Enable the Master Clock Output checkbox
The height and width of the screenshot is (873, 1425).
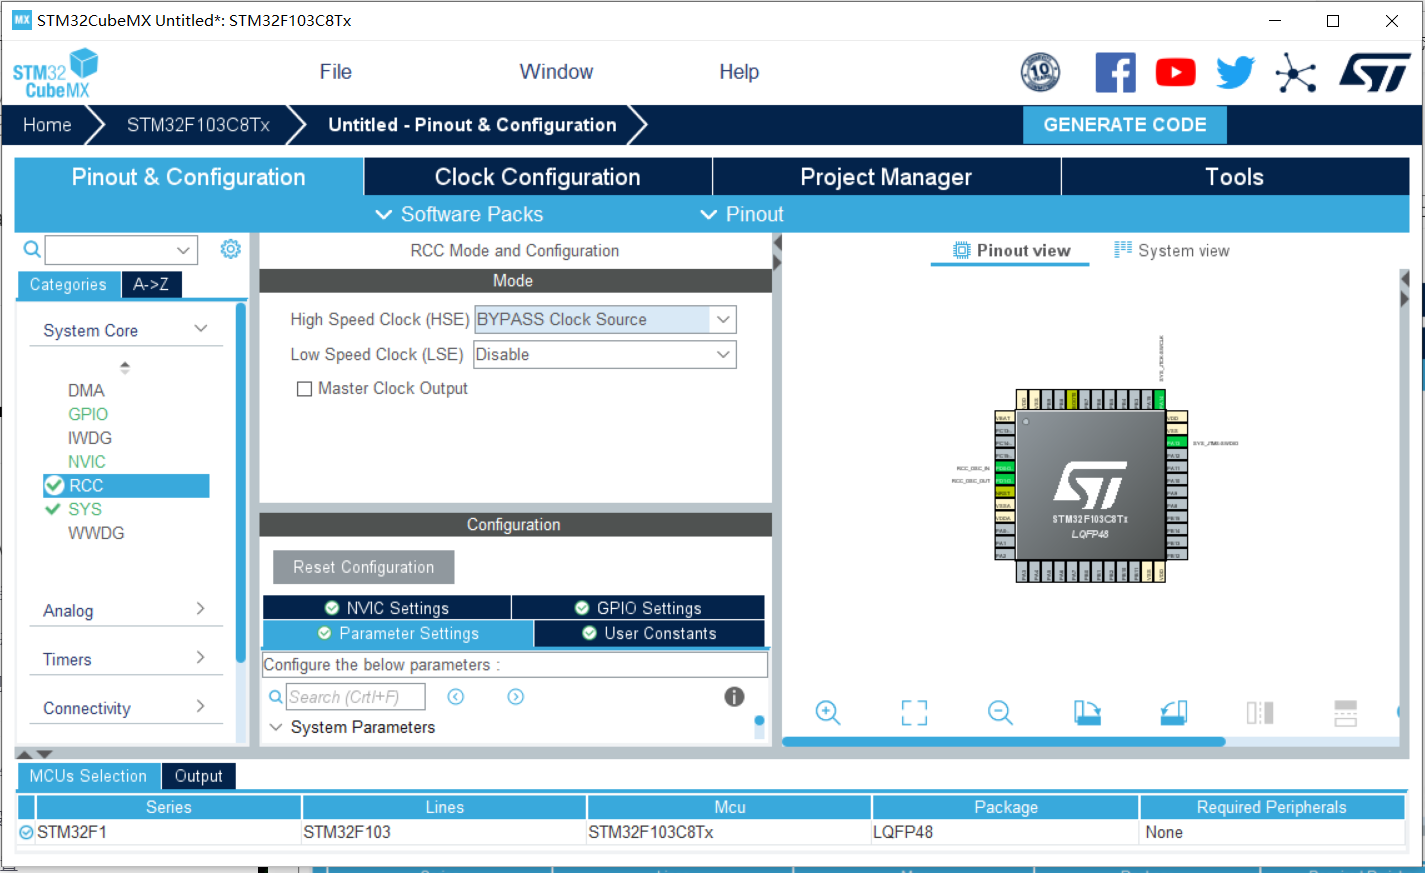[304, 389]
